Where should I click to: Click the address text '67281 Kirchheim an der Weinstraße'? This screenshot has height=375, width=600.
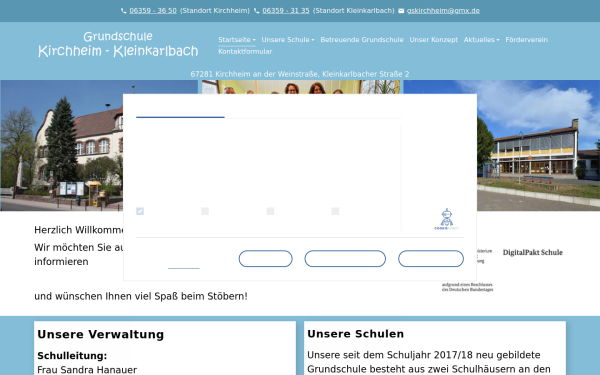(x=255, y=74)
